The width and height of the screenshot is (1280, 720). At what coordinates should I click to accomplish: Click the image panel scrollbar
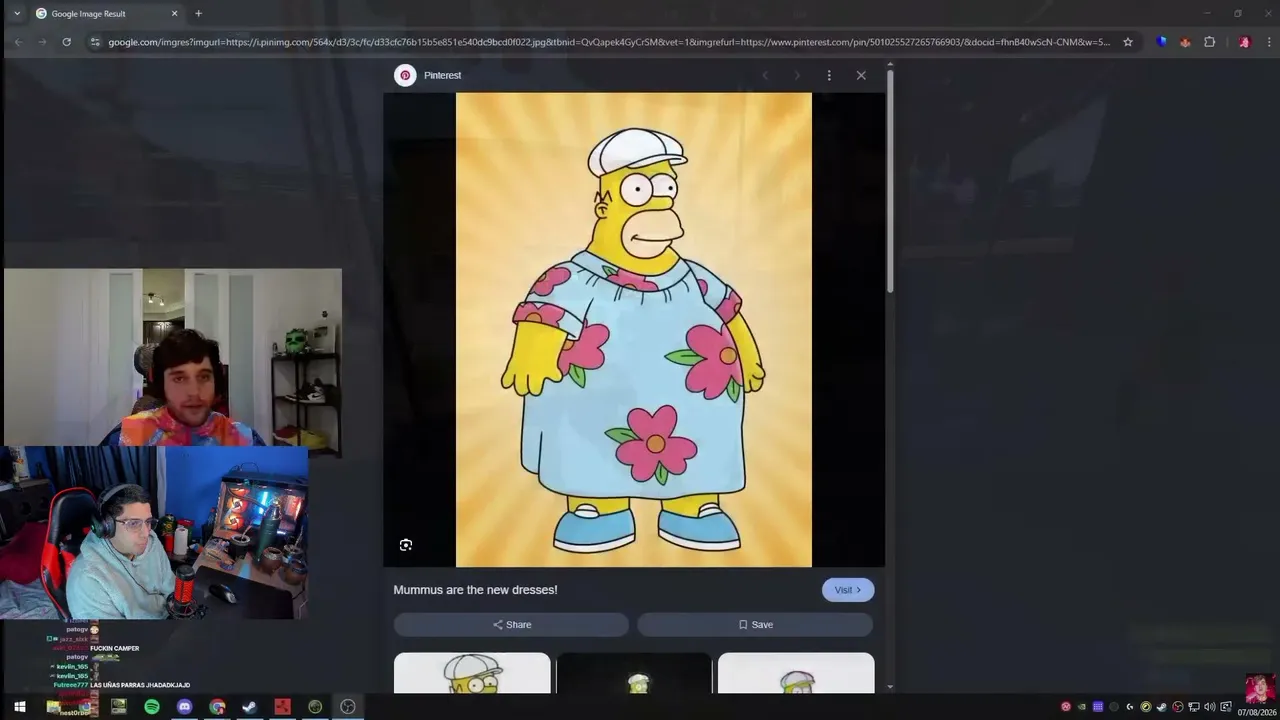(x=890, y=180)
